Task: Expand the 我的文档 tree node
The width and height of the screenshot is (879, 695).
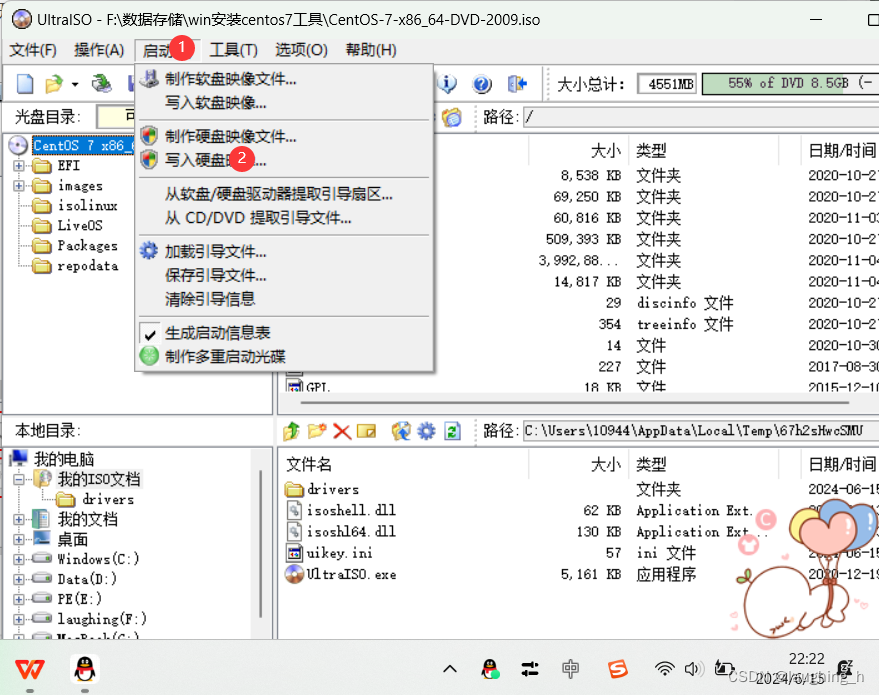Action: click(x=18, y=520)
